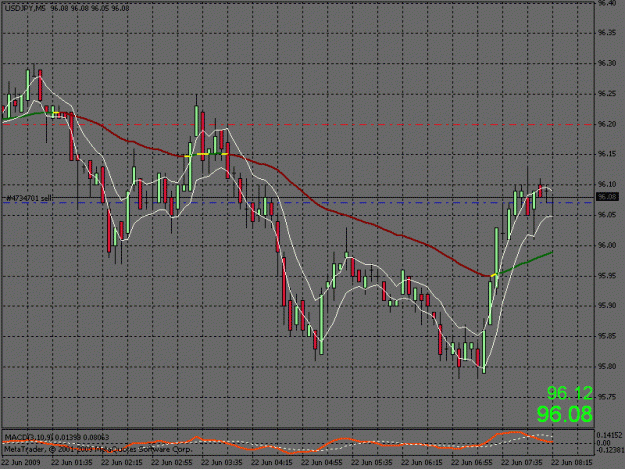Image resolution: width=625 pixels, height=469 pixels.
Task: Click the 22 Jun 02:15 time label
Action: [122, 463]
